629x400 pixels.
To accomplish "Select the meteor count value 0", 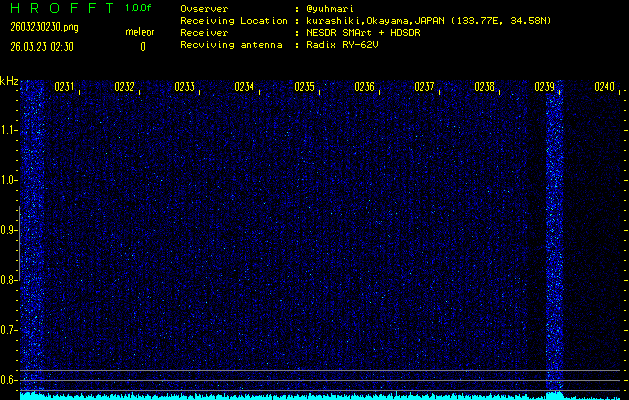I will pos(142,46).
